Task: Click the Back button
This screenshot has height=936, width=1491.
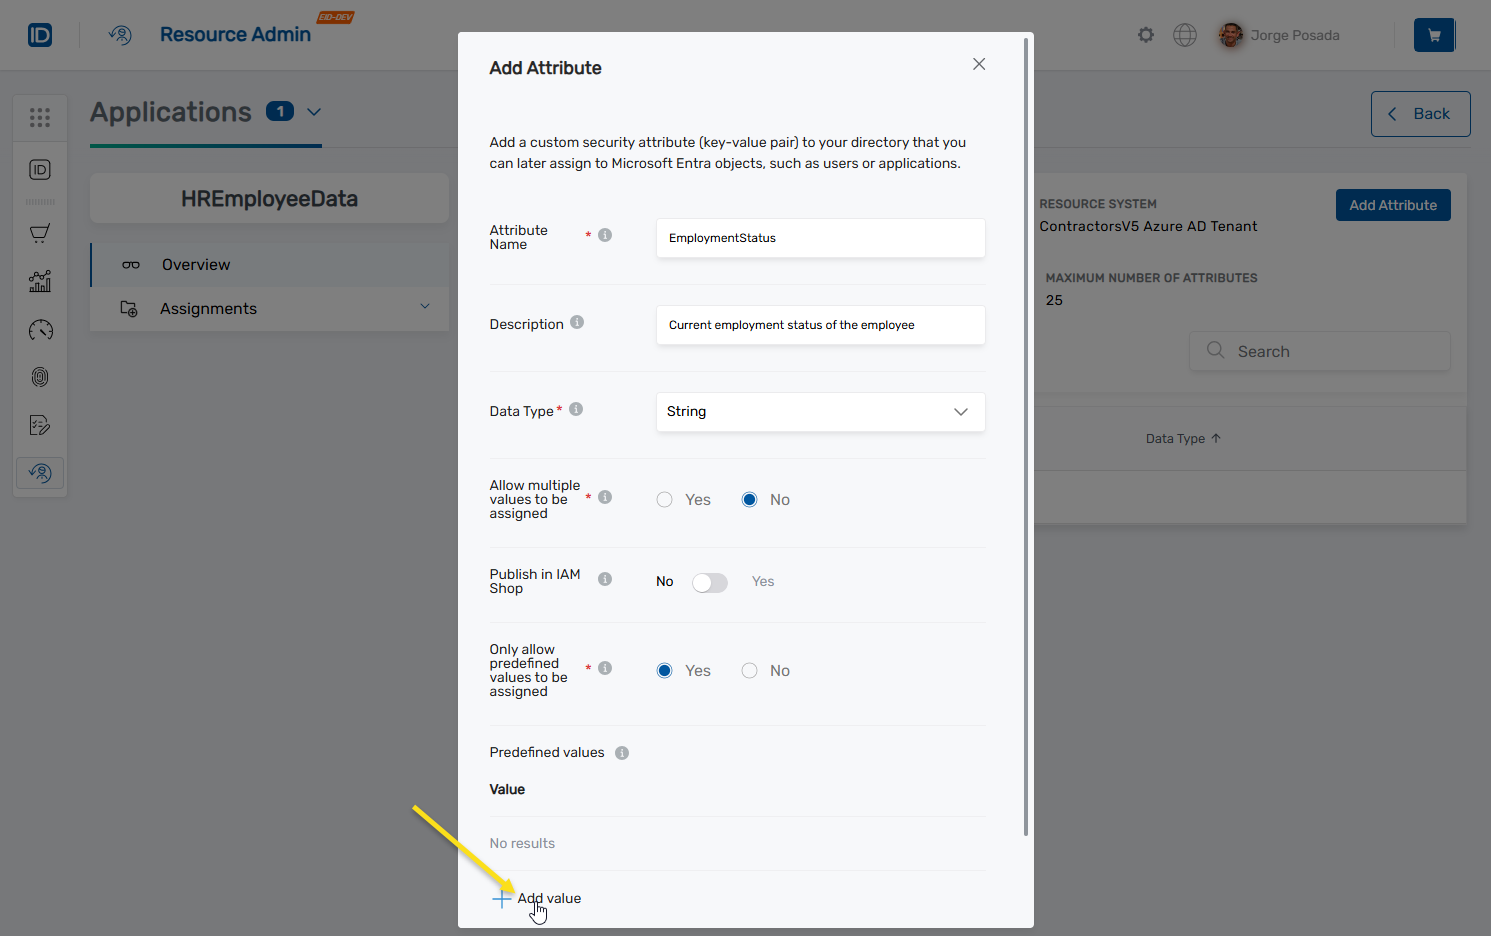Action: [1420, 113]
